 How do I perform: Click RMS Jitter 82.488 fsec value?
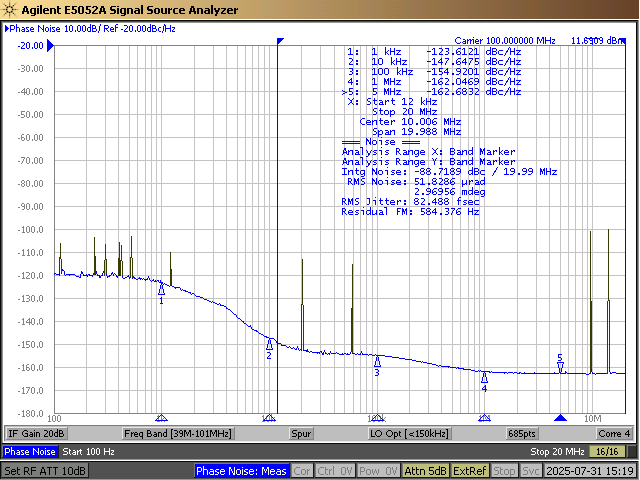[446, 202]
